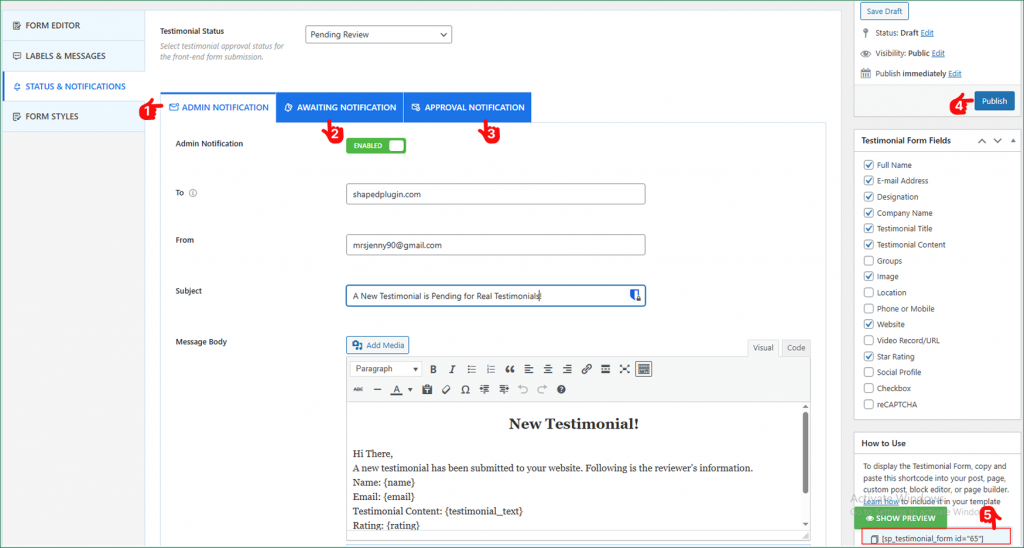
Task: Switch to Awaiting Notification tab
Action: 340,108
